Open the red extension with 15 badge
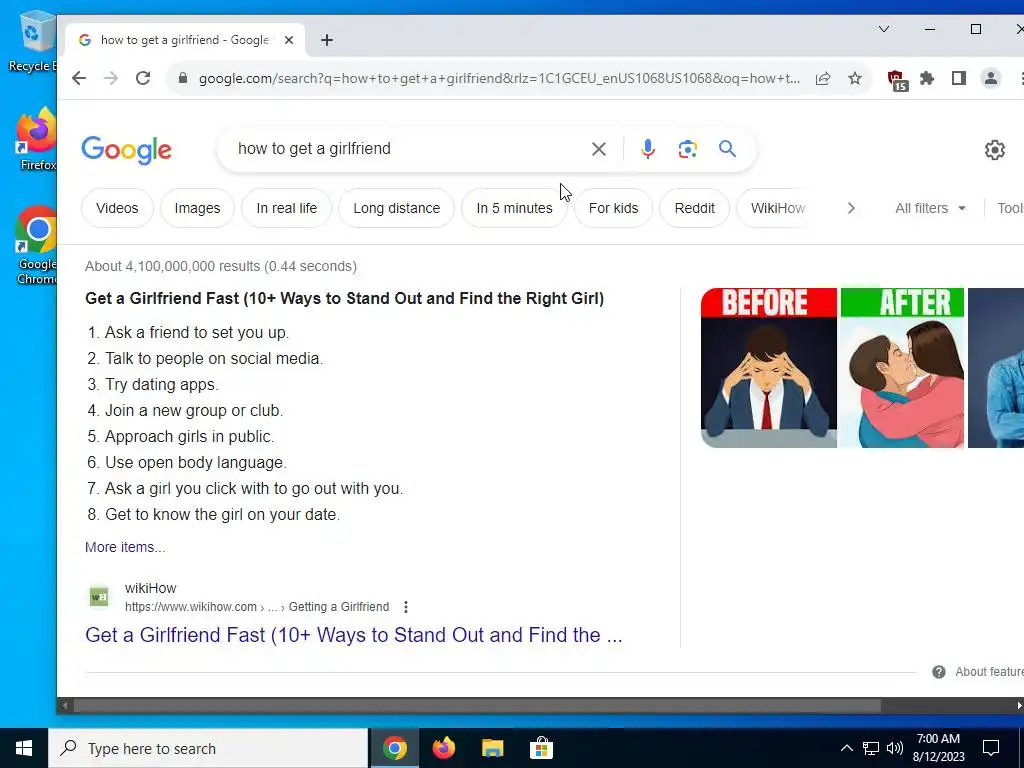The height and width of the screenshot is (768, 1024). 897,80
